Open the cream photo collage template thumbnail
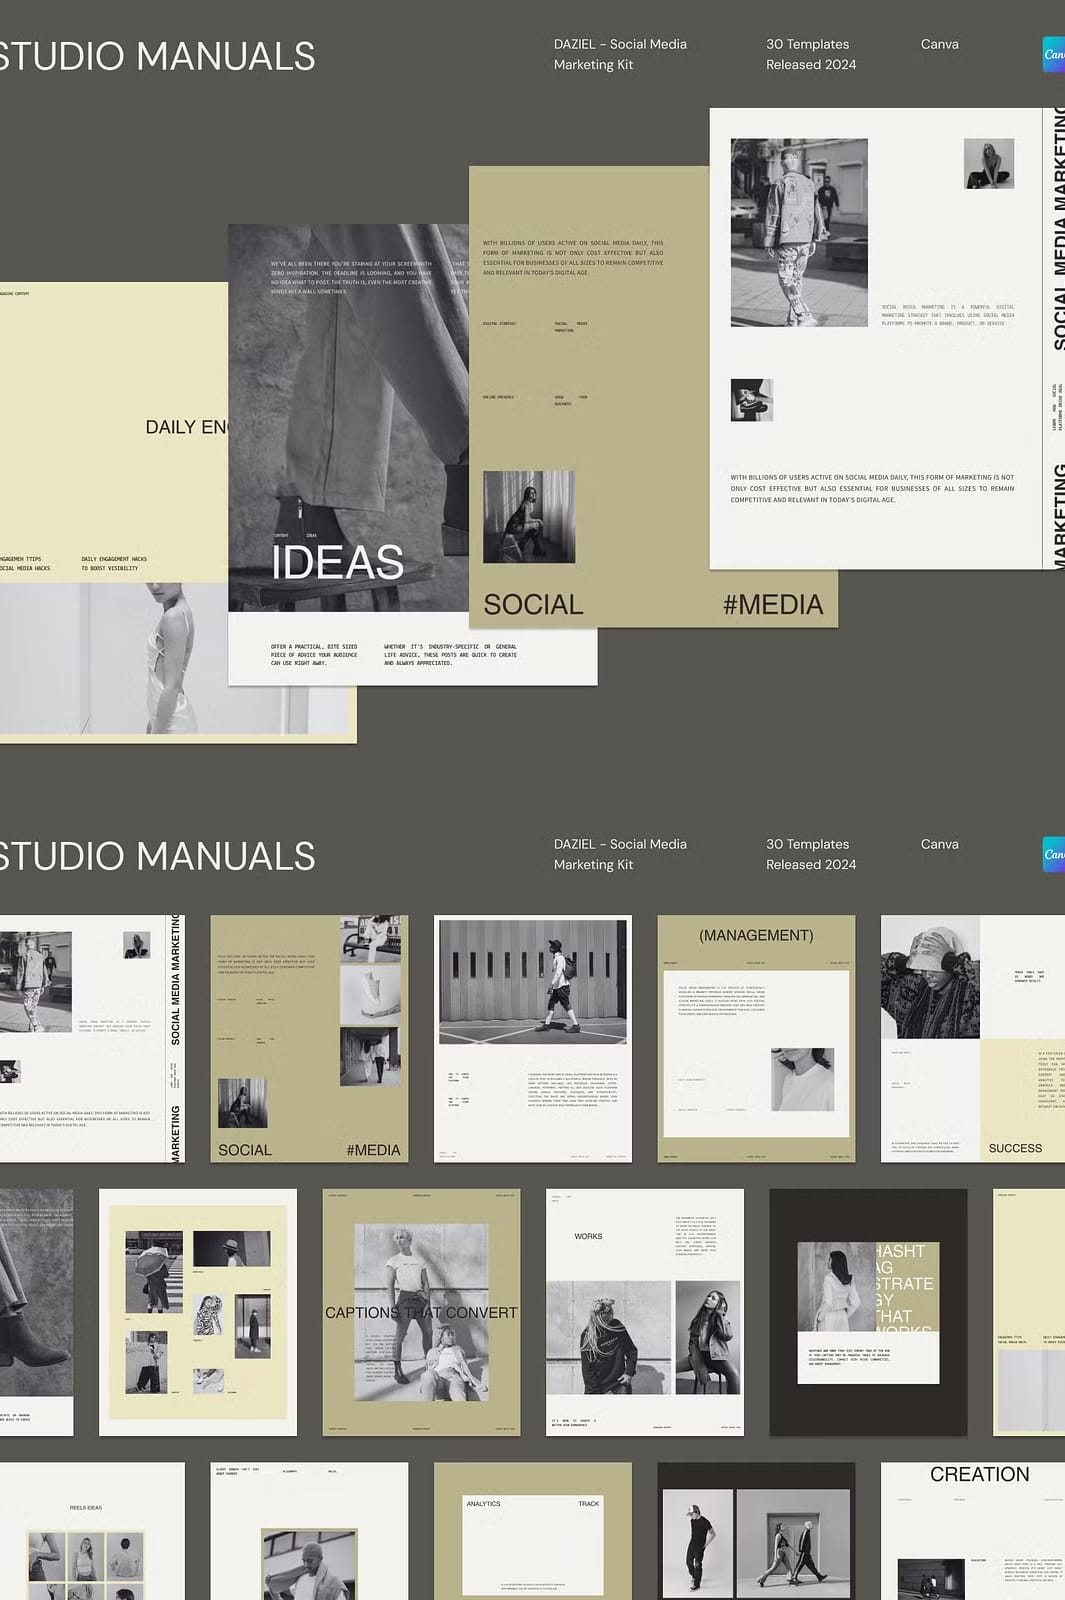The width and height of the screenshot is (1065, 1600). [x=197, y=1312]
